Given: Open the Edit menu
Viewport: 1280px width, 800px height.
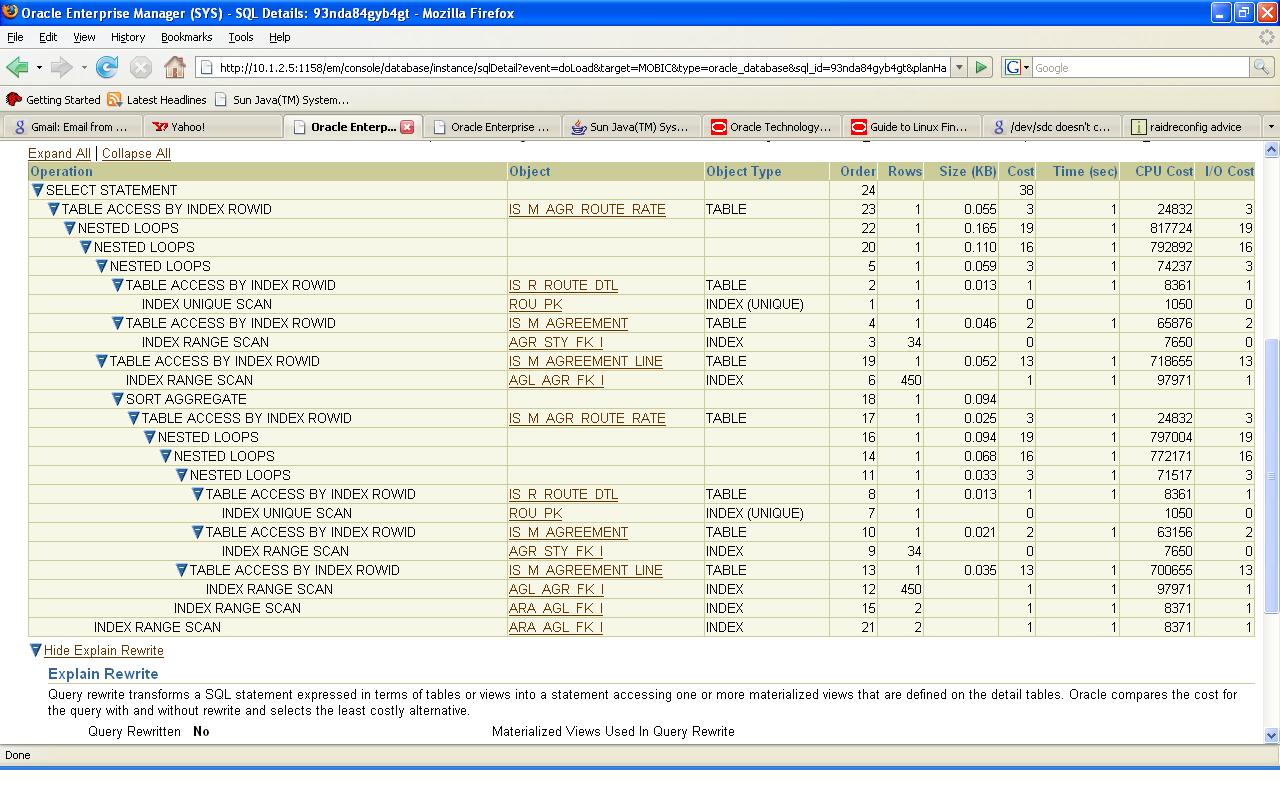Looking at the screenshot, I should pos(48,37).
